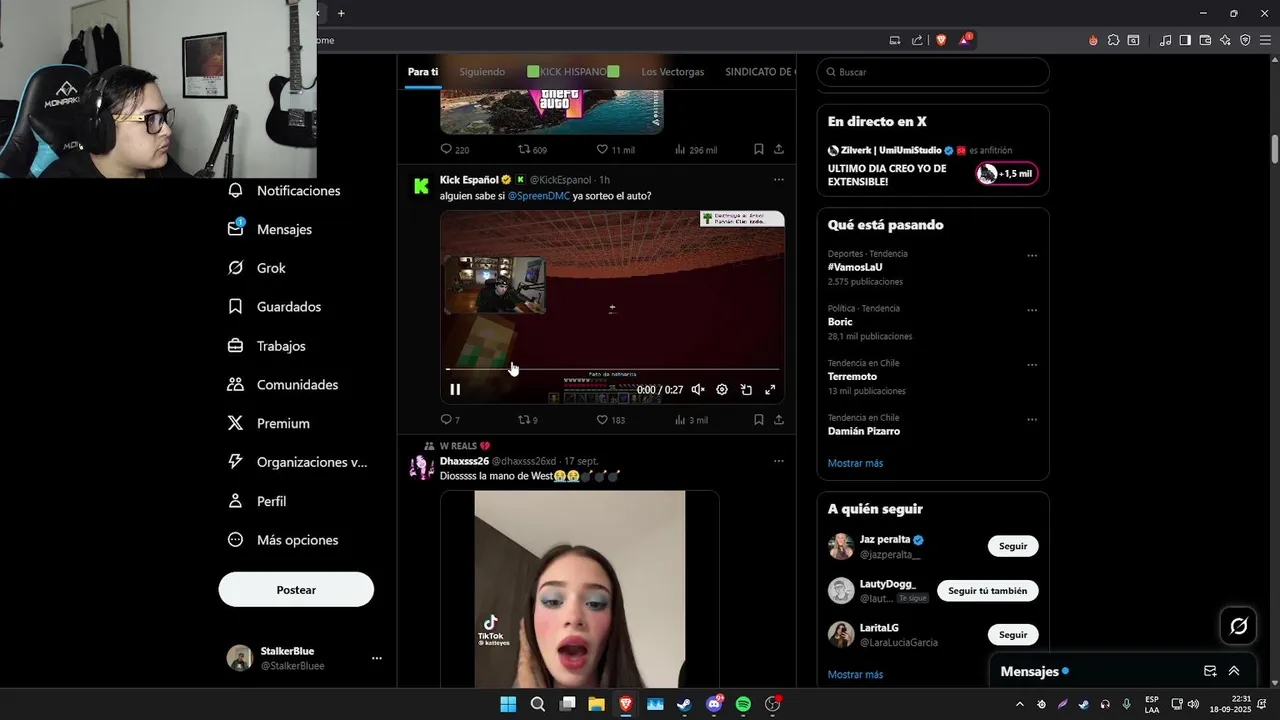Repost the Kick Español post
The width and height of the screenshot is (1280, 720).
tap(527, 420)
